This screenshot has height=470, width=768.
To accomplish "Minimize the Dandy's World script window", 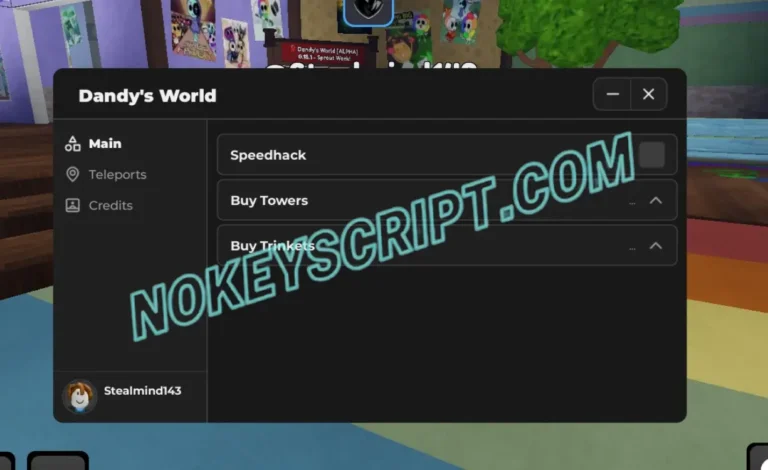I will click(x=612, y=94).
